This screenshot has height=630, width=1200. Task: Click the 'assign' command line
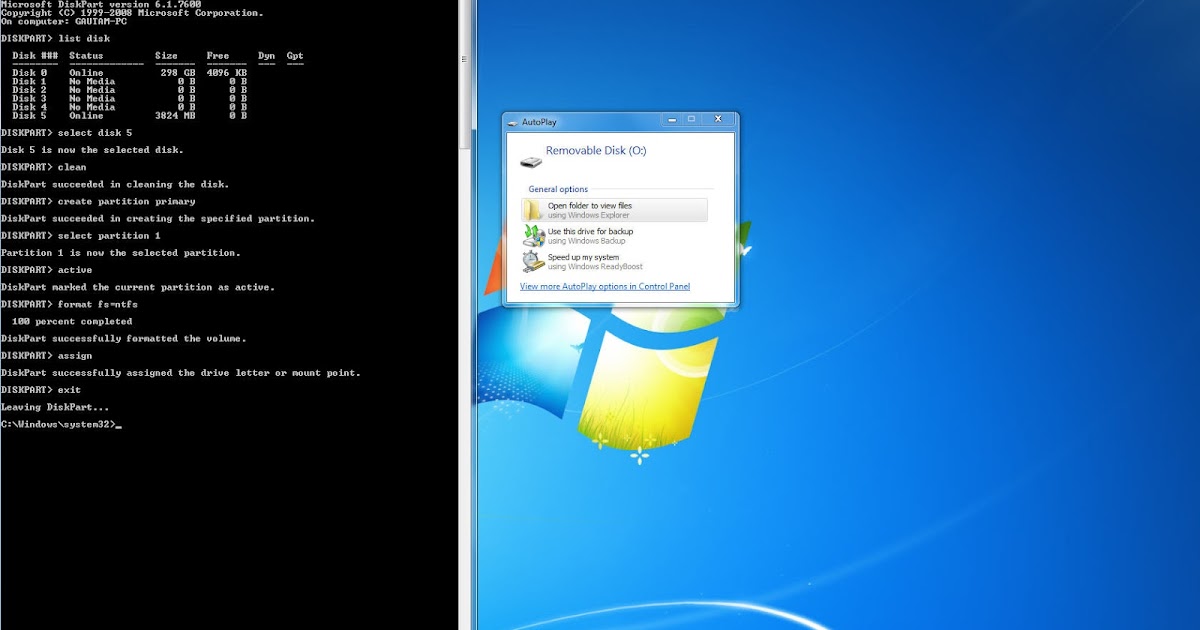46,355
